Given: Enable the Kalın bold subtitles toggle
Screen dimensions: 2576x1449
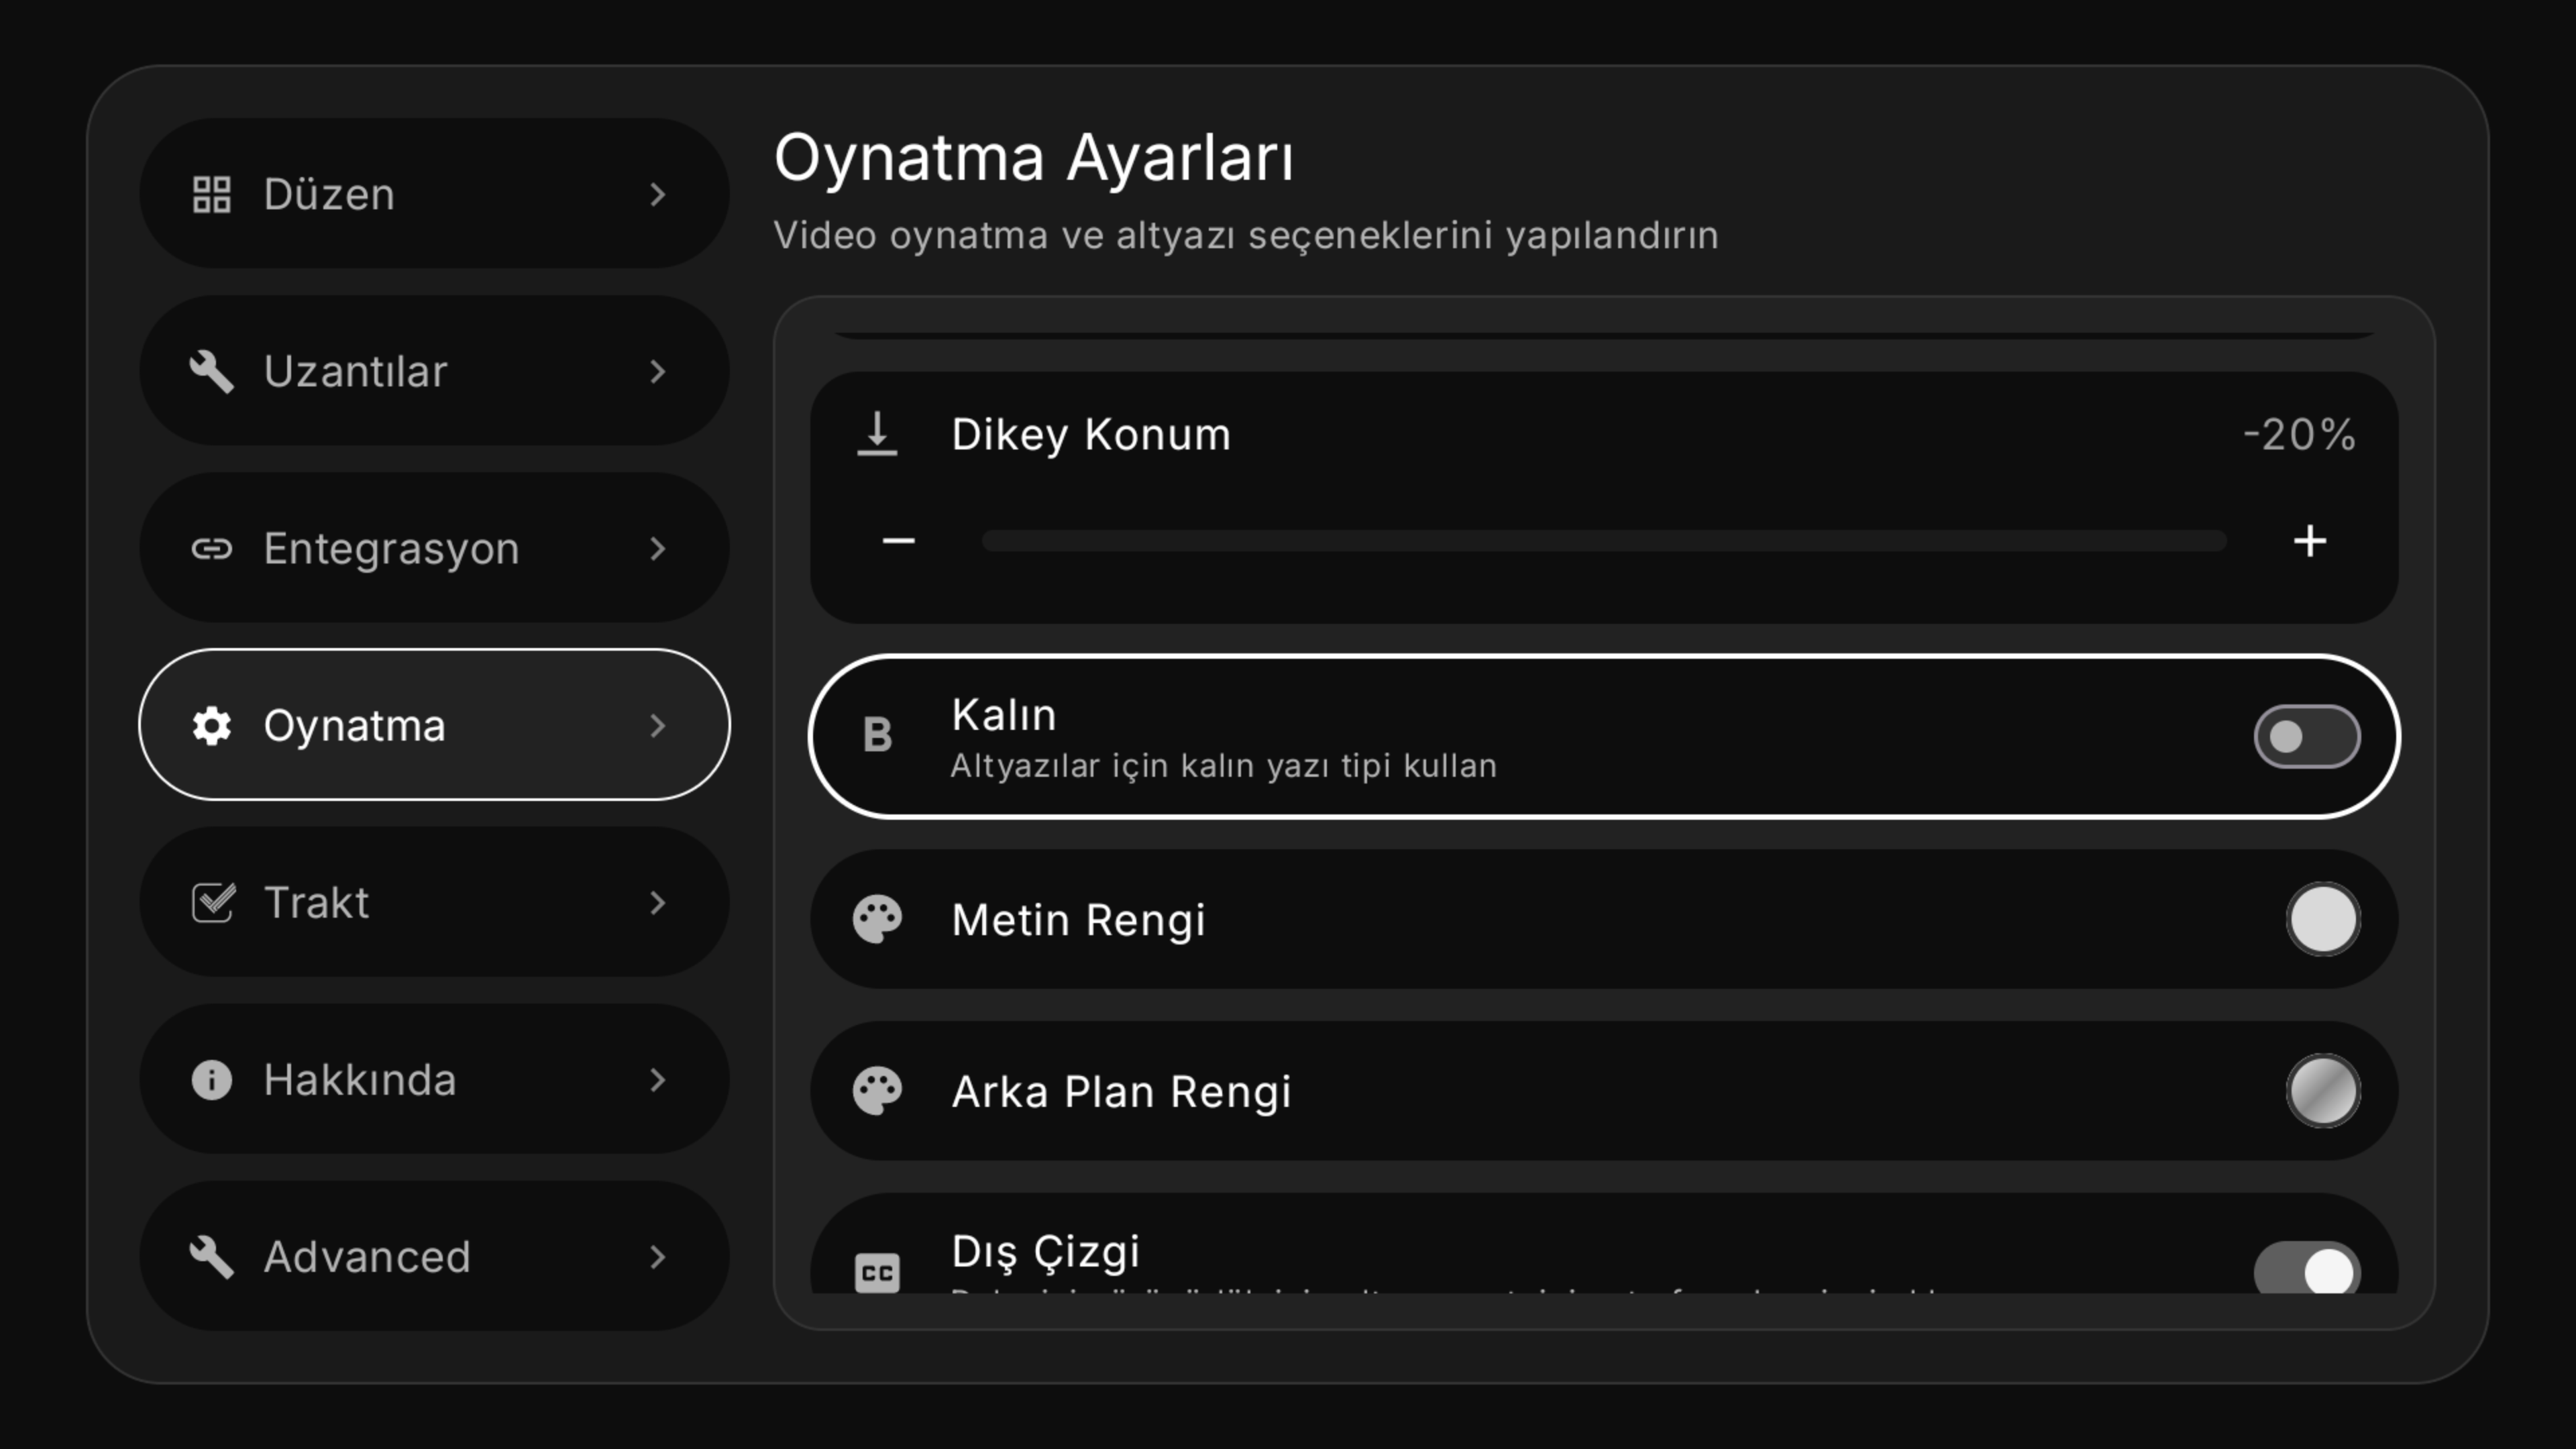Looking at the screenshot, I should coord(2306,737).
